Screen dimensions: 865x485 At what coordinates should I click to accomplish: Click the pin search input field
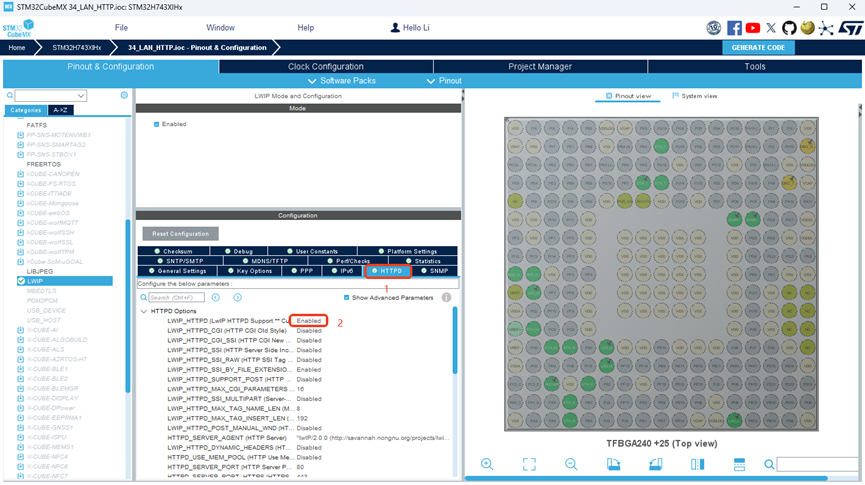click(x=819, y=465)
